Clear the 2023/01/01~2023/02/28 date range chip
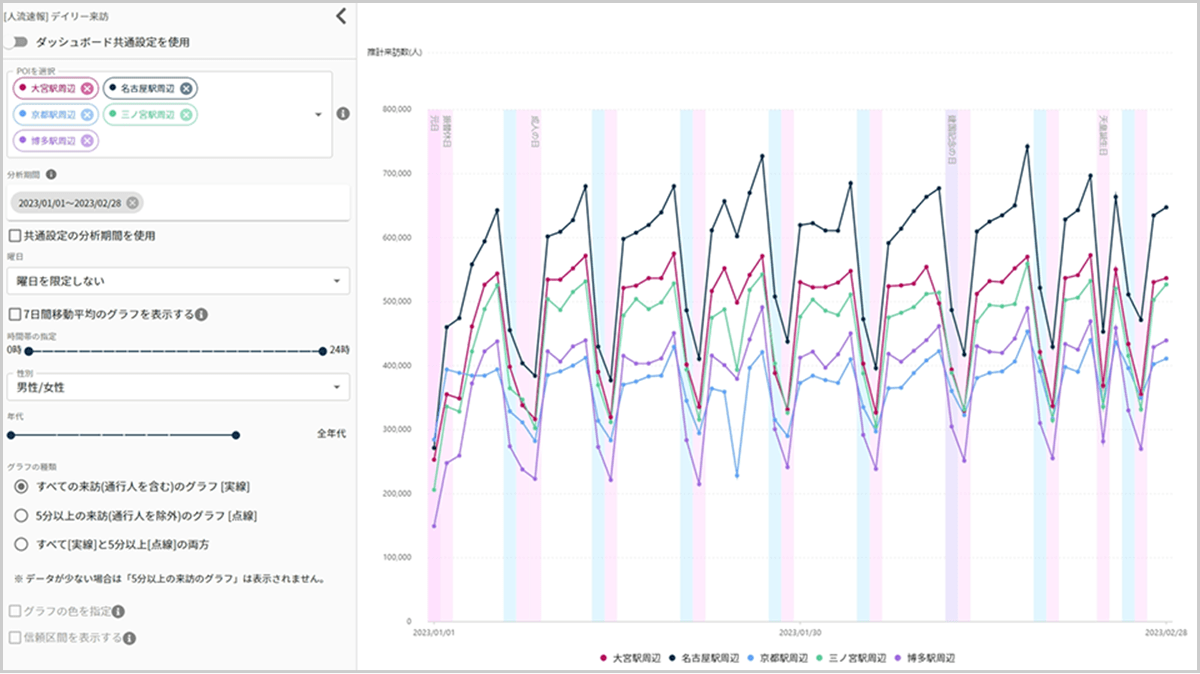The width and height of the screenshot is (1200, 674). coord(132,203)
